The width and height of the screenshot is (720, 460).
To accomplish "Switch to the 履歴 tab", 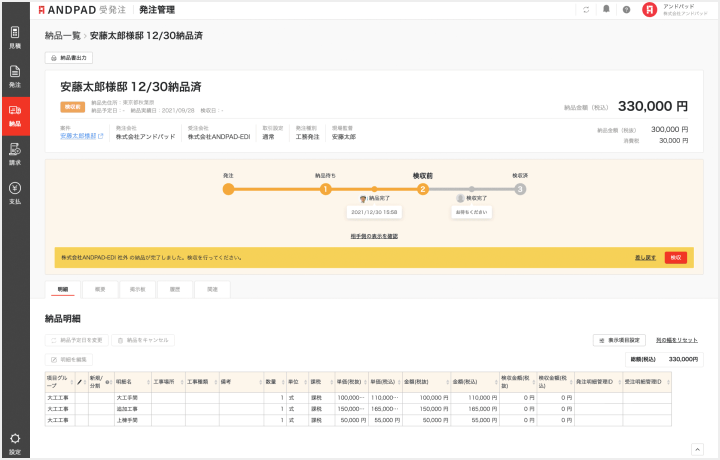I will tap(174, 288).
